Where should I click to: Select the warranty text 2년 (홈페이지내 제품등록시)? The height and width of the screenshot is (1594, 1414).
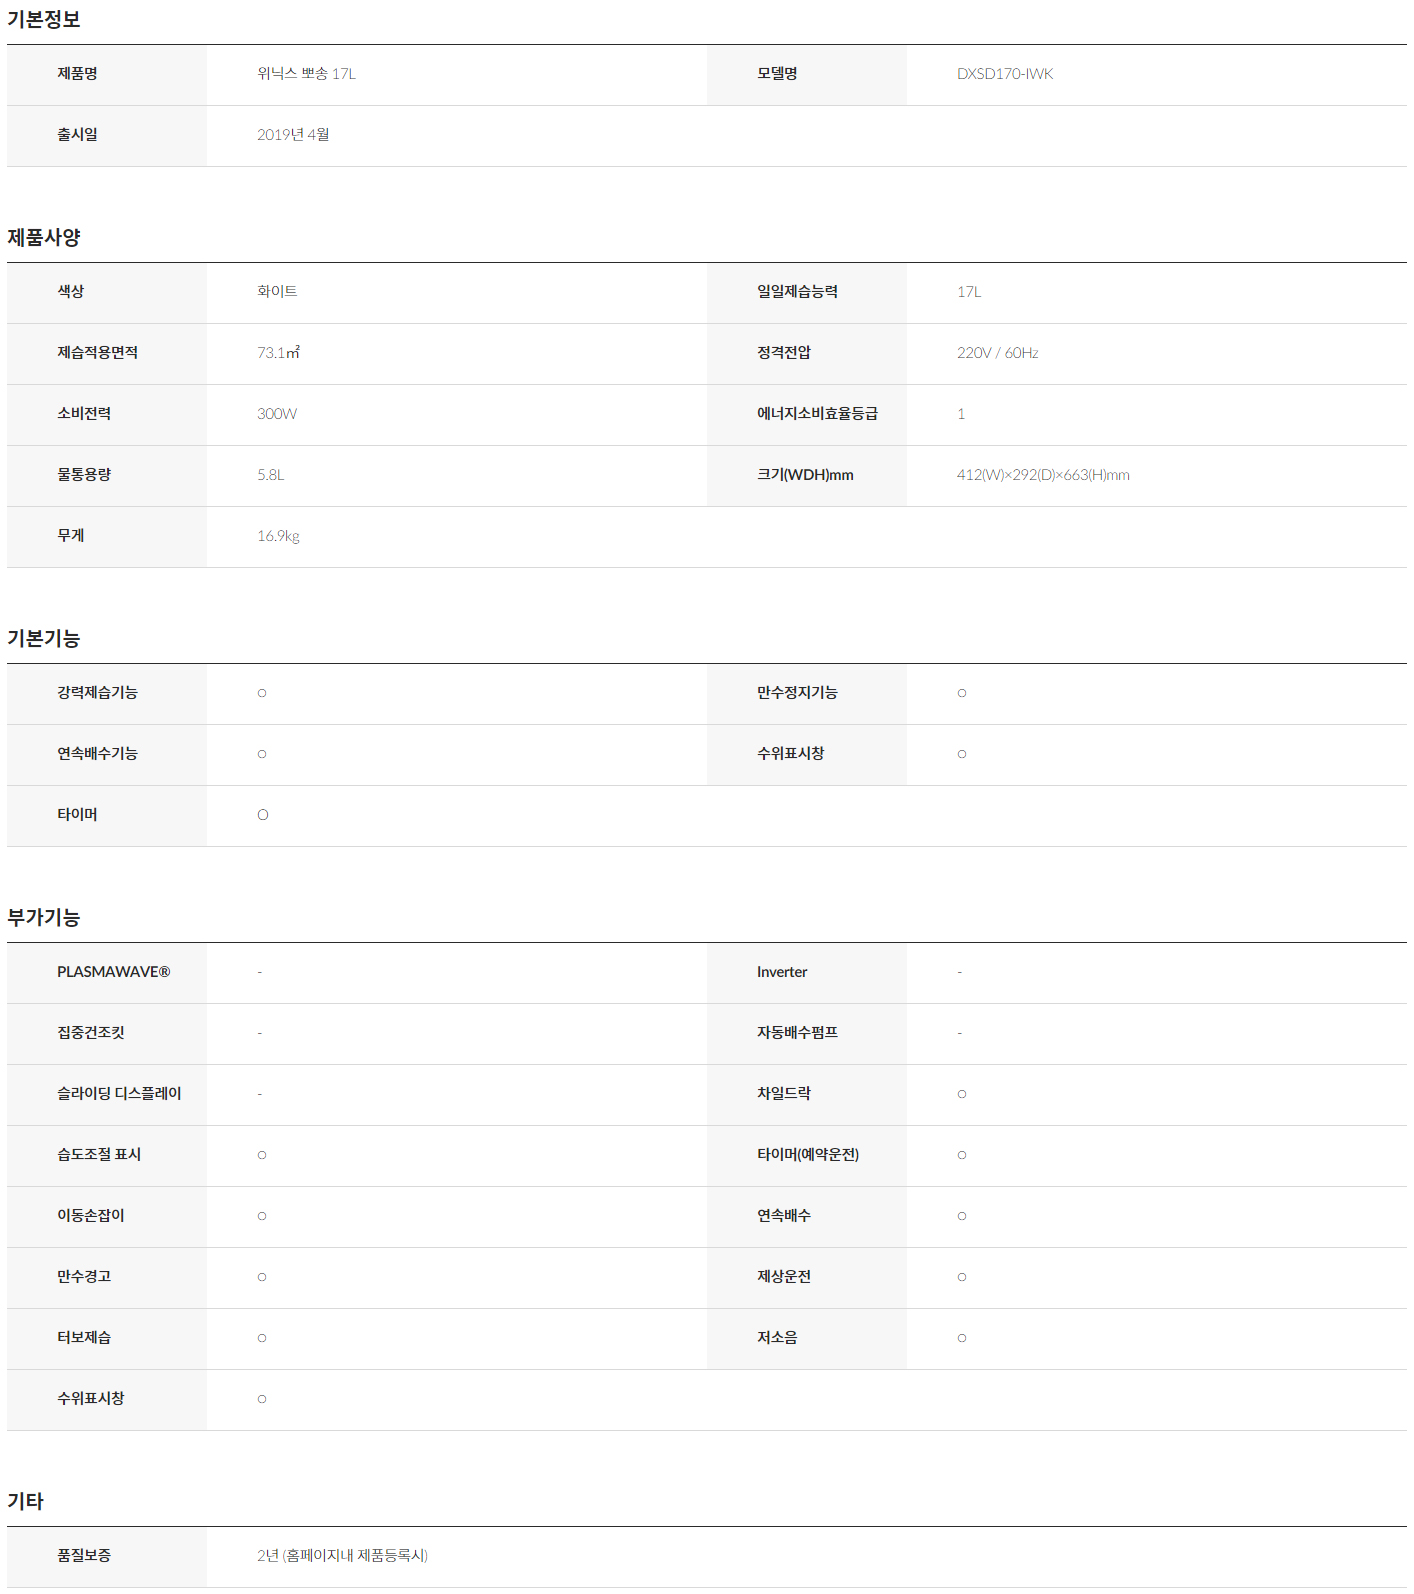[342, 1556]
